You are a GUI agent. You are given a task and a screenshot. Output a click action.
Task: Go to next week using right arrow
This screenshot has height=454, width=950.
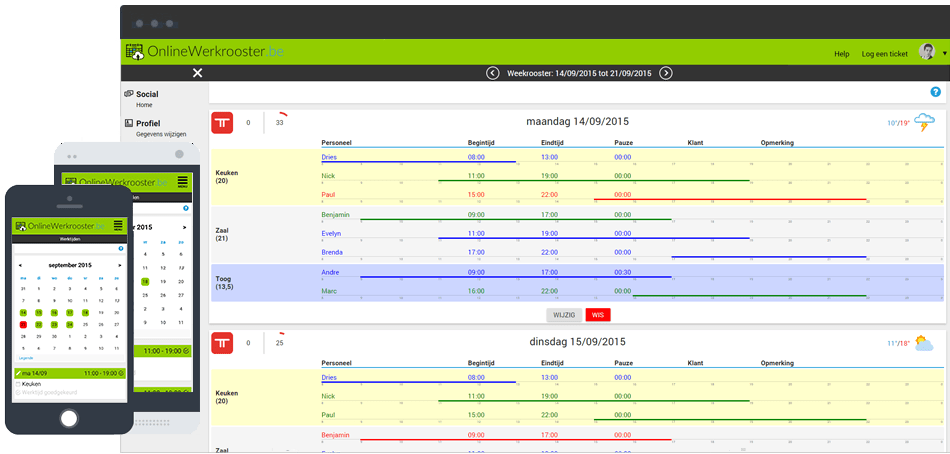[666, 73]
